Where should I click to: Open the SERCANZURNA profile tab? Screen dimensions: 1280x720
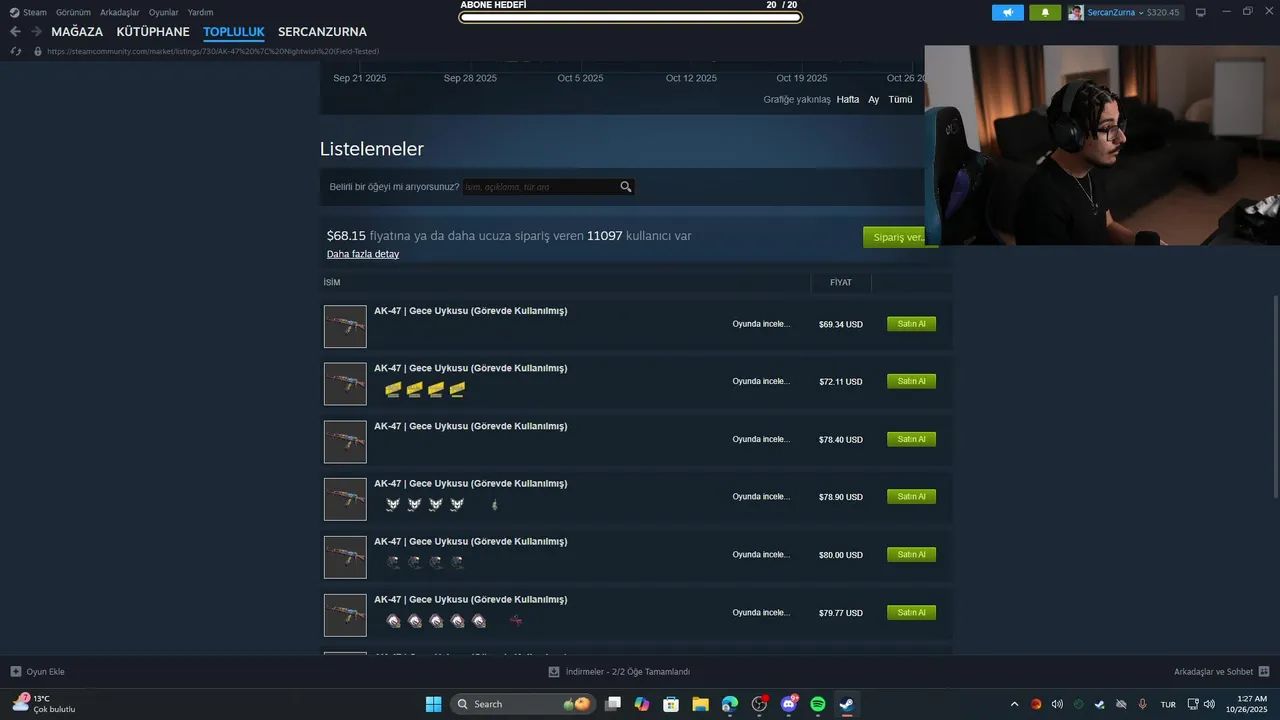click(x=322, y=32)
